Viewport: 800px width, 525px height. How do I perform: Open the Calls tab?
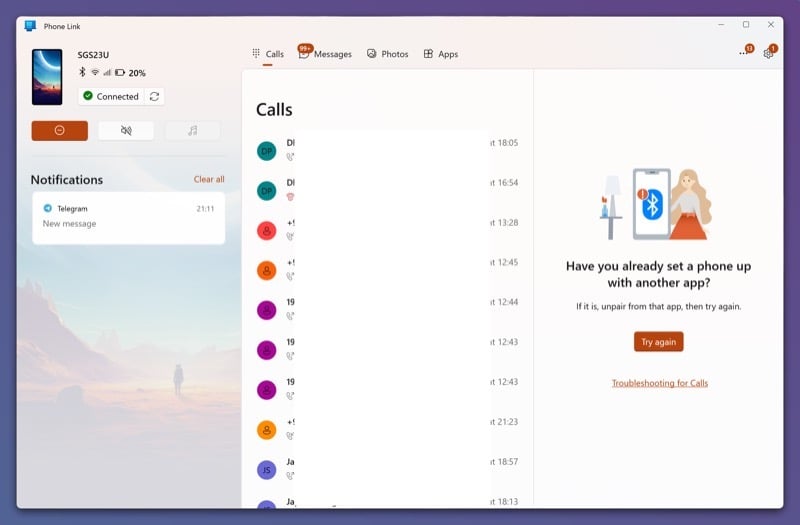(268, 54)
